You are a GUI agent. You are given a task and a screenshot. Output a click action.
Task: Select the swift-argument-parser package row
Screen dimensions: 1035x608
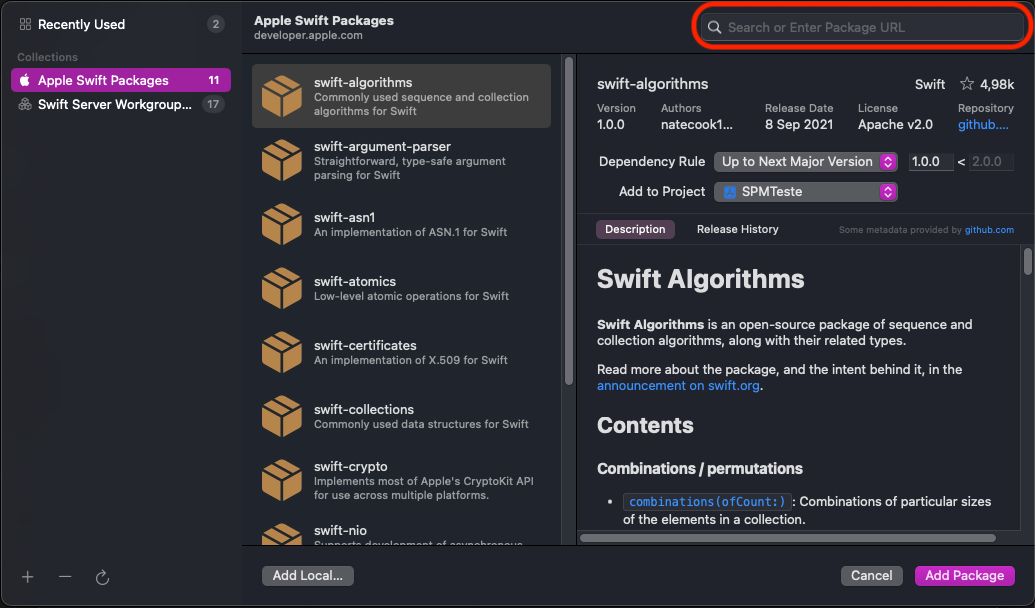[x=401, y=160]
